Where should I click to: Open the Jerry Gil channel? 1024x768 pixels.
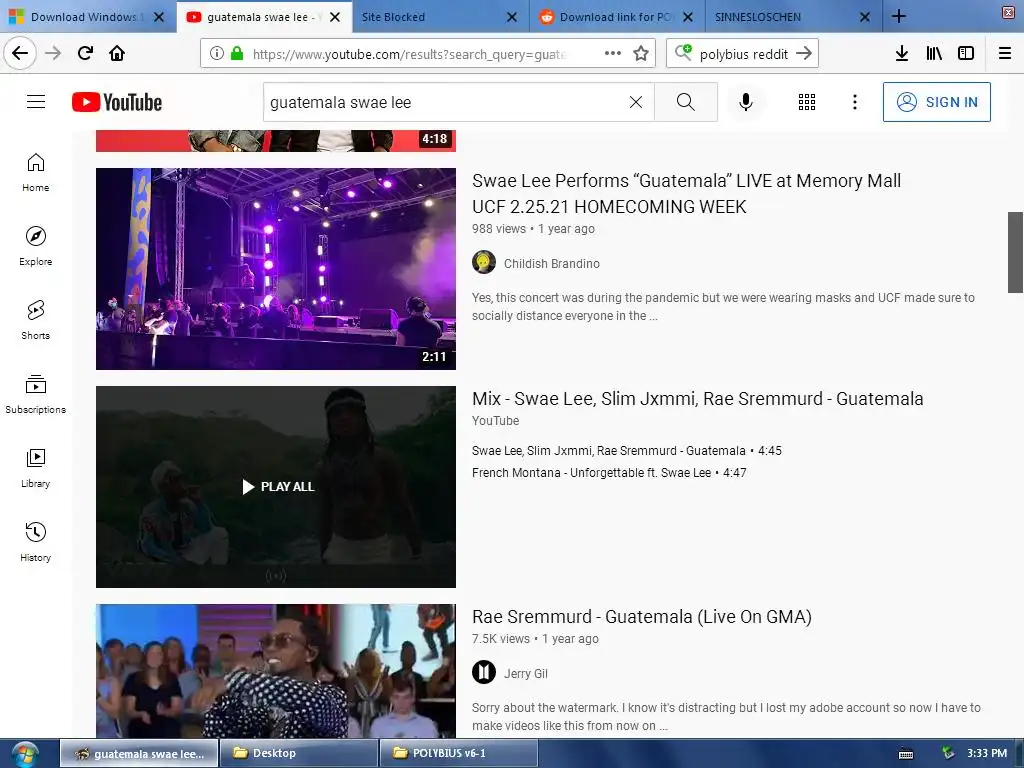pos(525,673)
